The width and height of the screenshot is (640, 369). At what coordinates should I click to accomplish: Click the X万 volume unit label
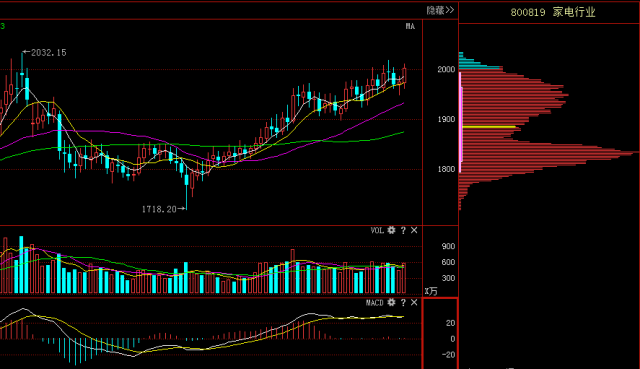coord(431,291)
